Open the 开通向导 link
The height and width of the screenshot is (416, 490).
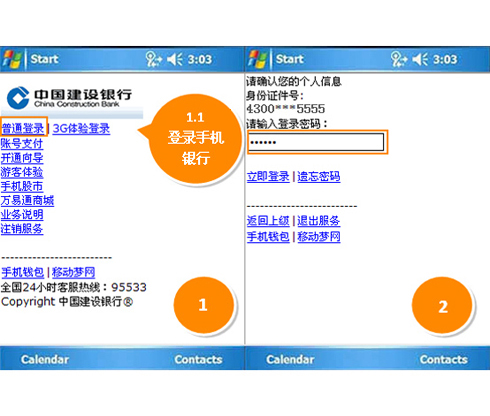point(22,158)
